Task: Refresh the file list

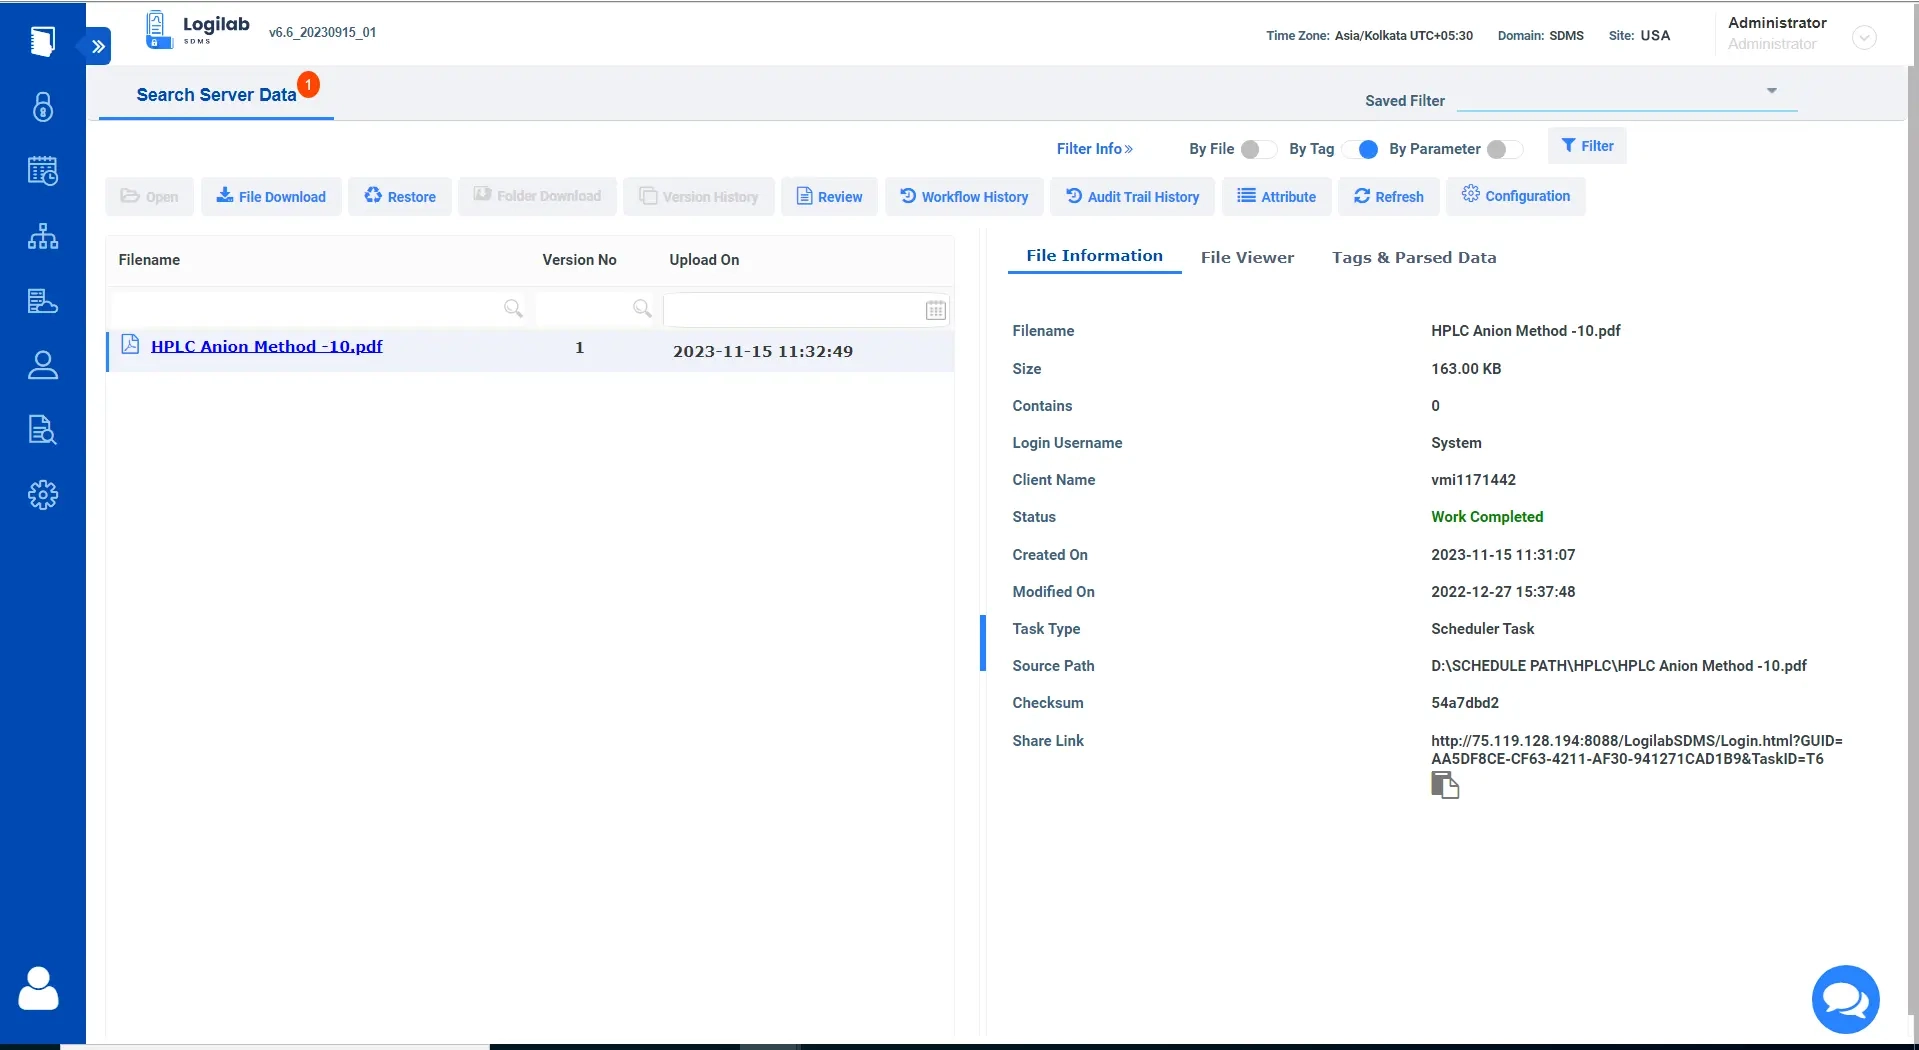Action: point(1389,197)
